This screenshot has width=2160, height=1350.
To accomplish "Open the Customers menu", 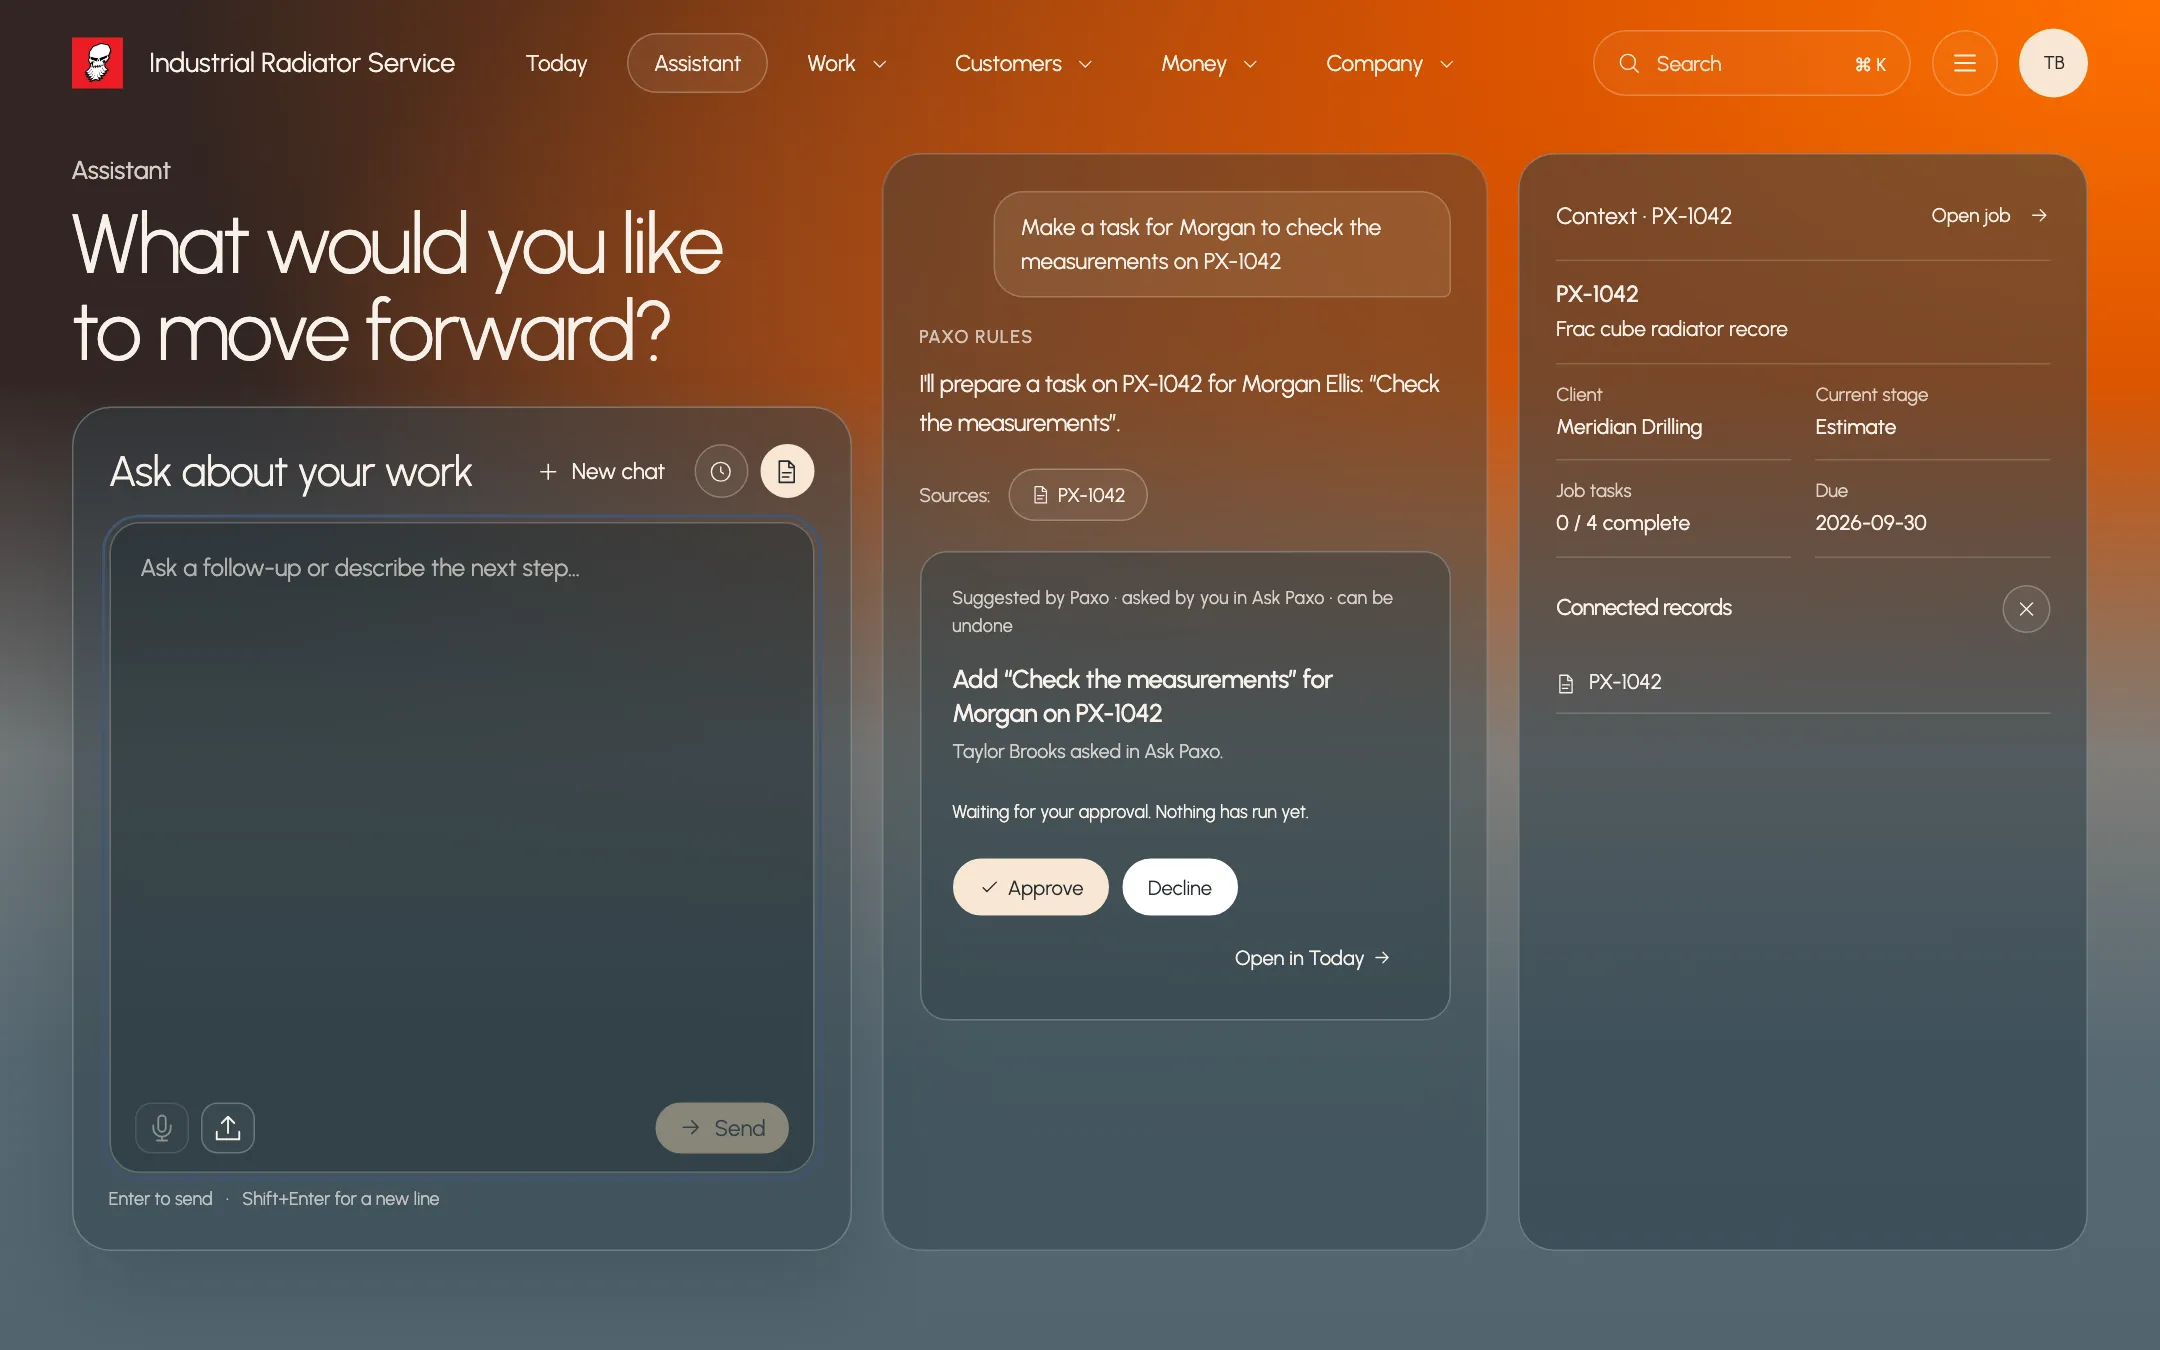I will [1023, 63].
